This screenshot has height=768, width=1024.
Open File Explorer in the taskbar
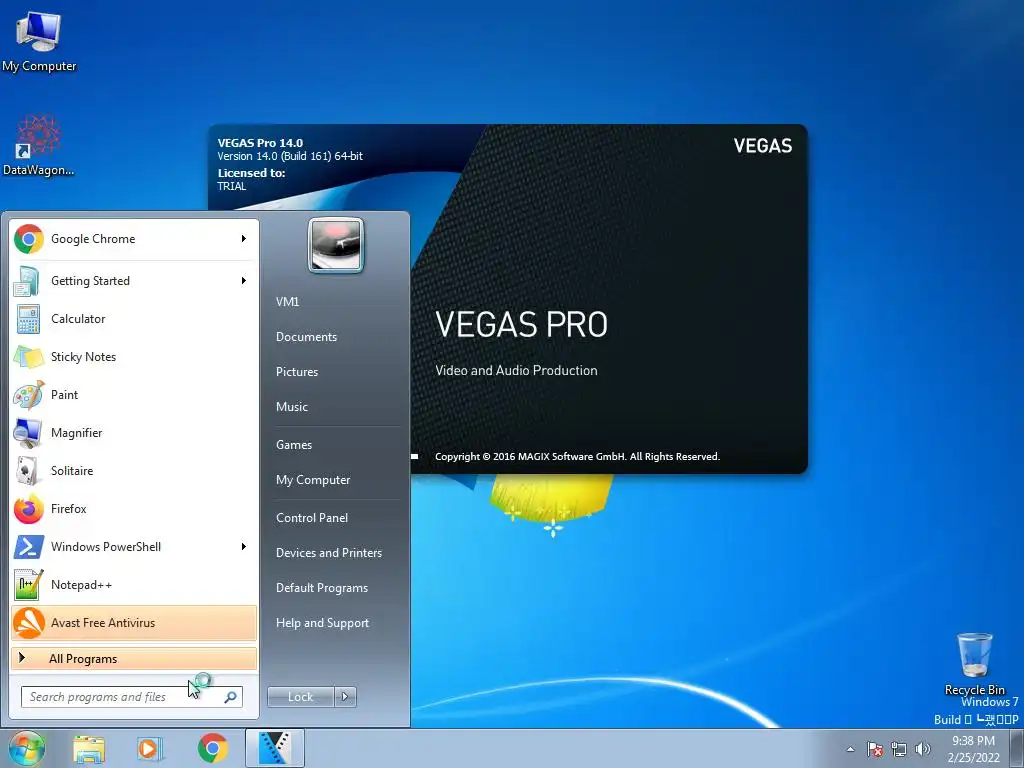pos(89,748)
